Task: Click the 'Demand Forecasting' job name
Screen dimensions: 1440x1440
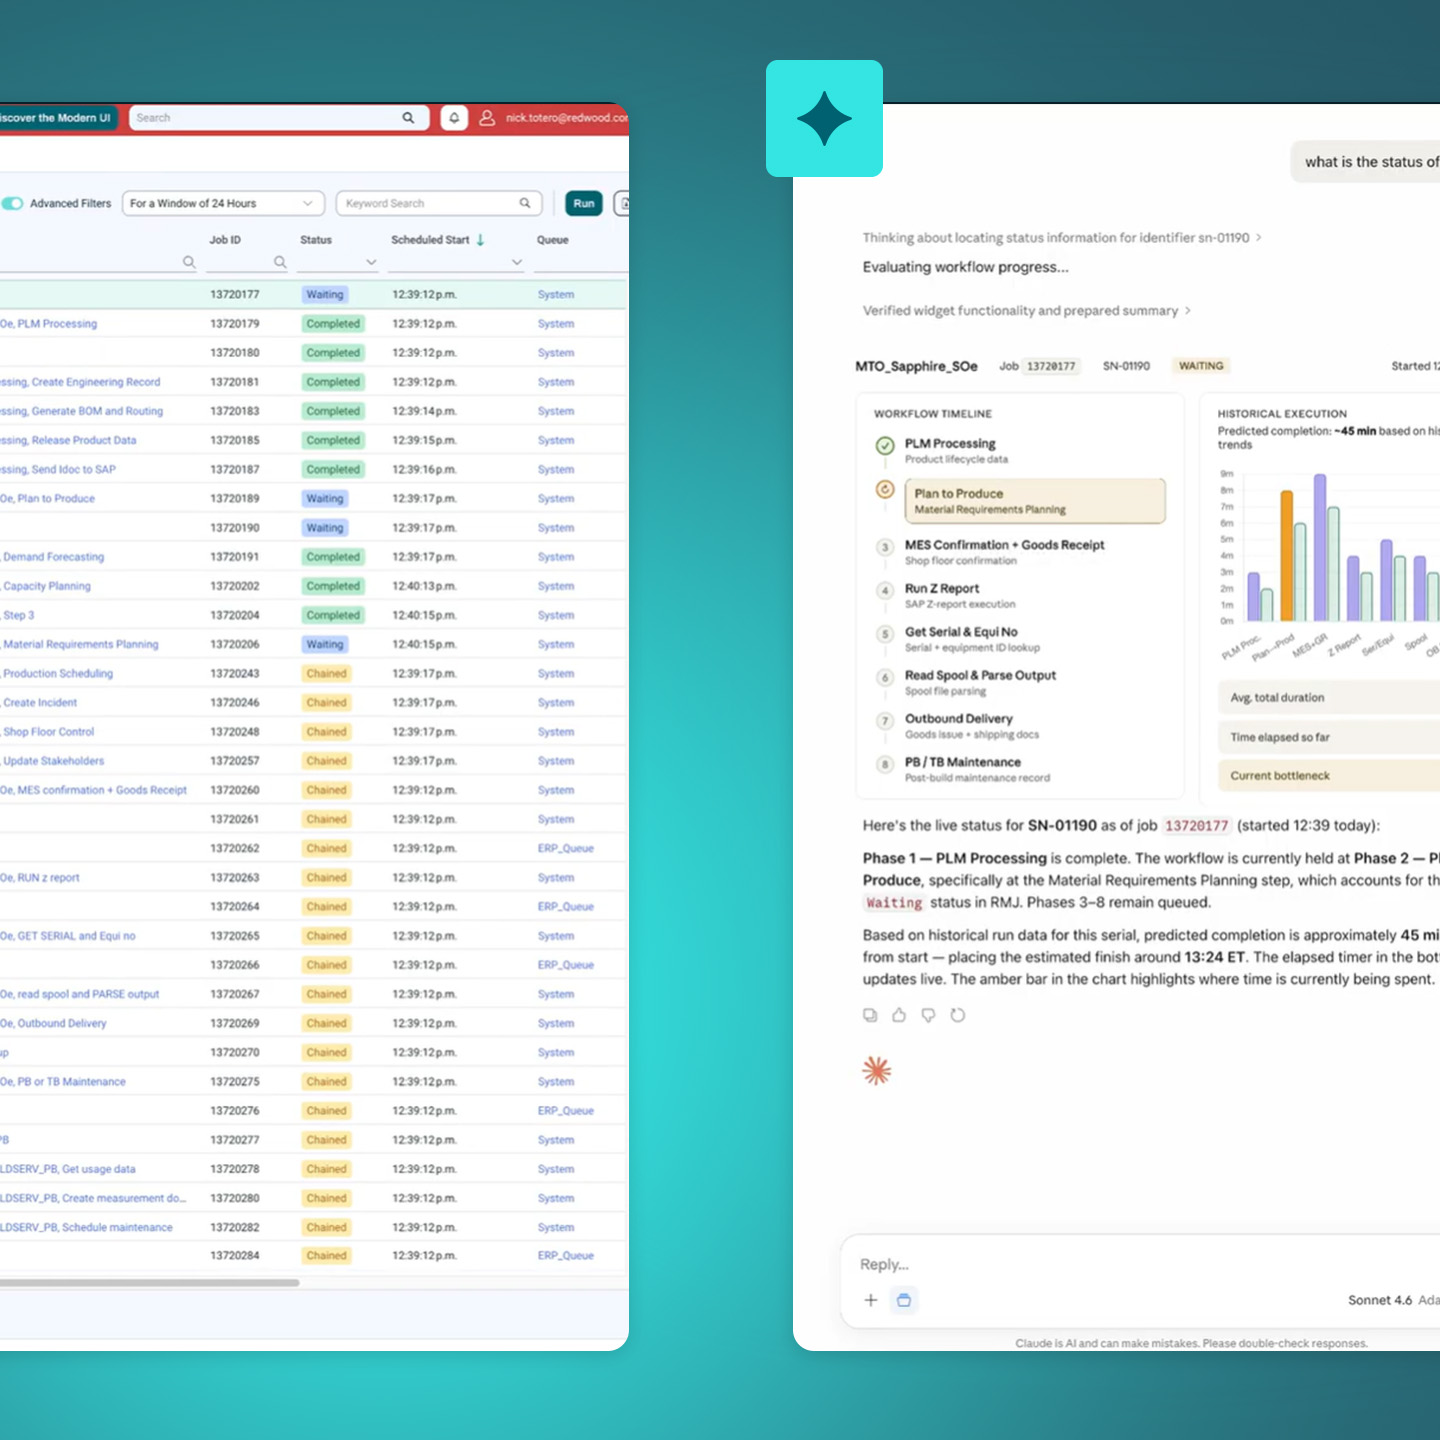Action: click(x=54, y=557)
